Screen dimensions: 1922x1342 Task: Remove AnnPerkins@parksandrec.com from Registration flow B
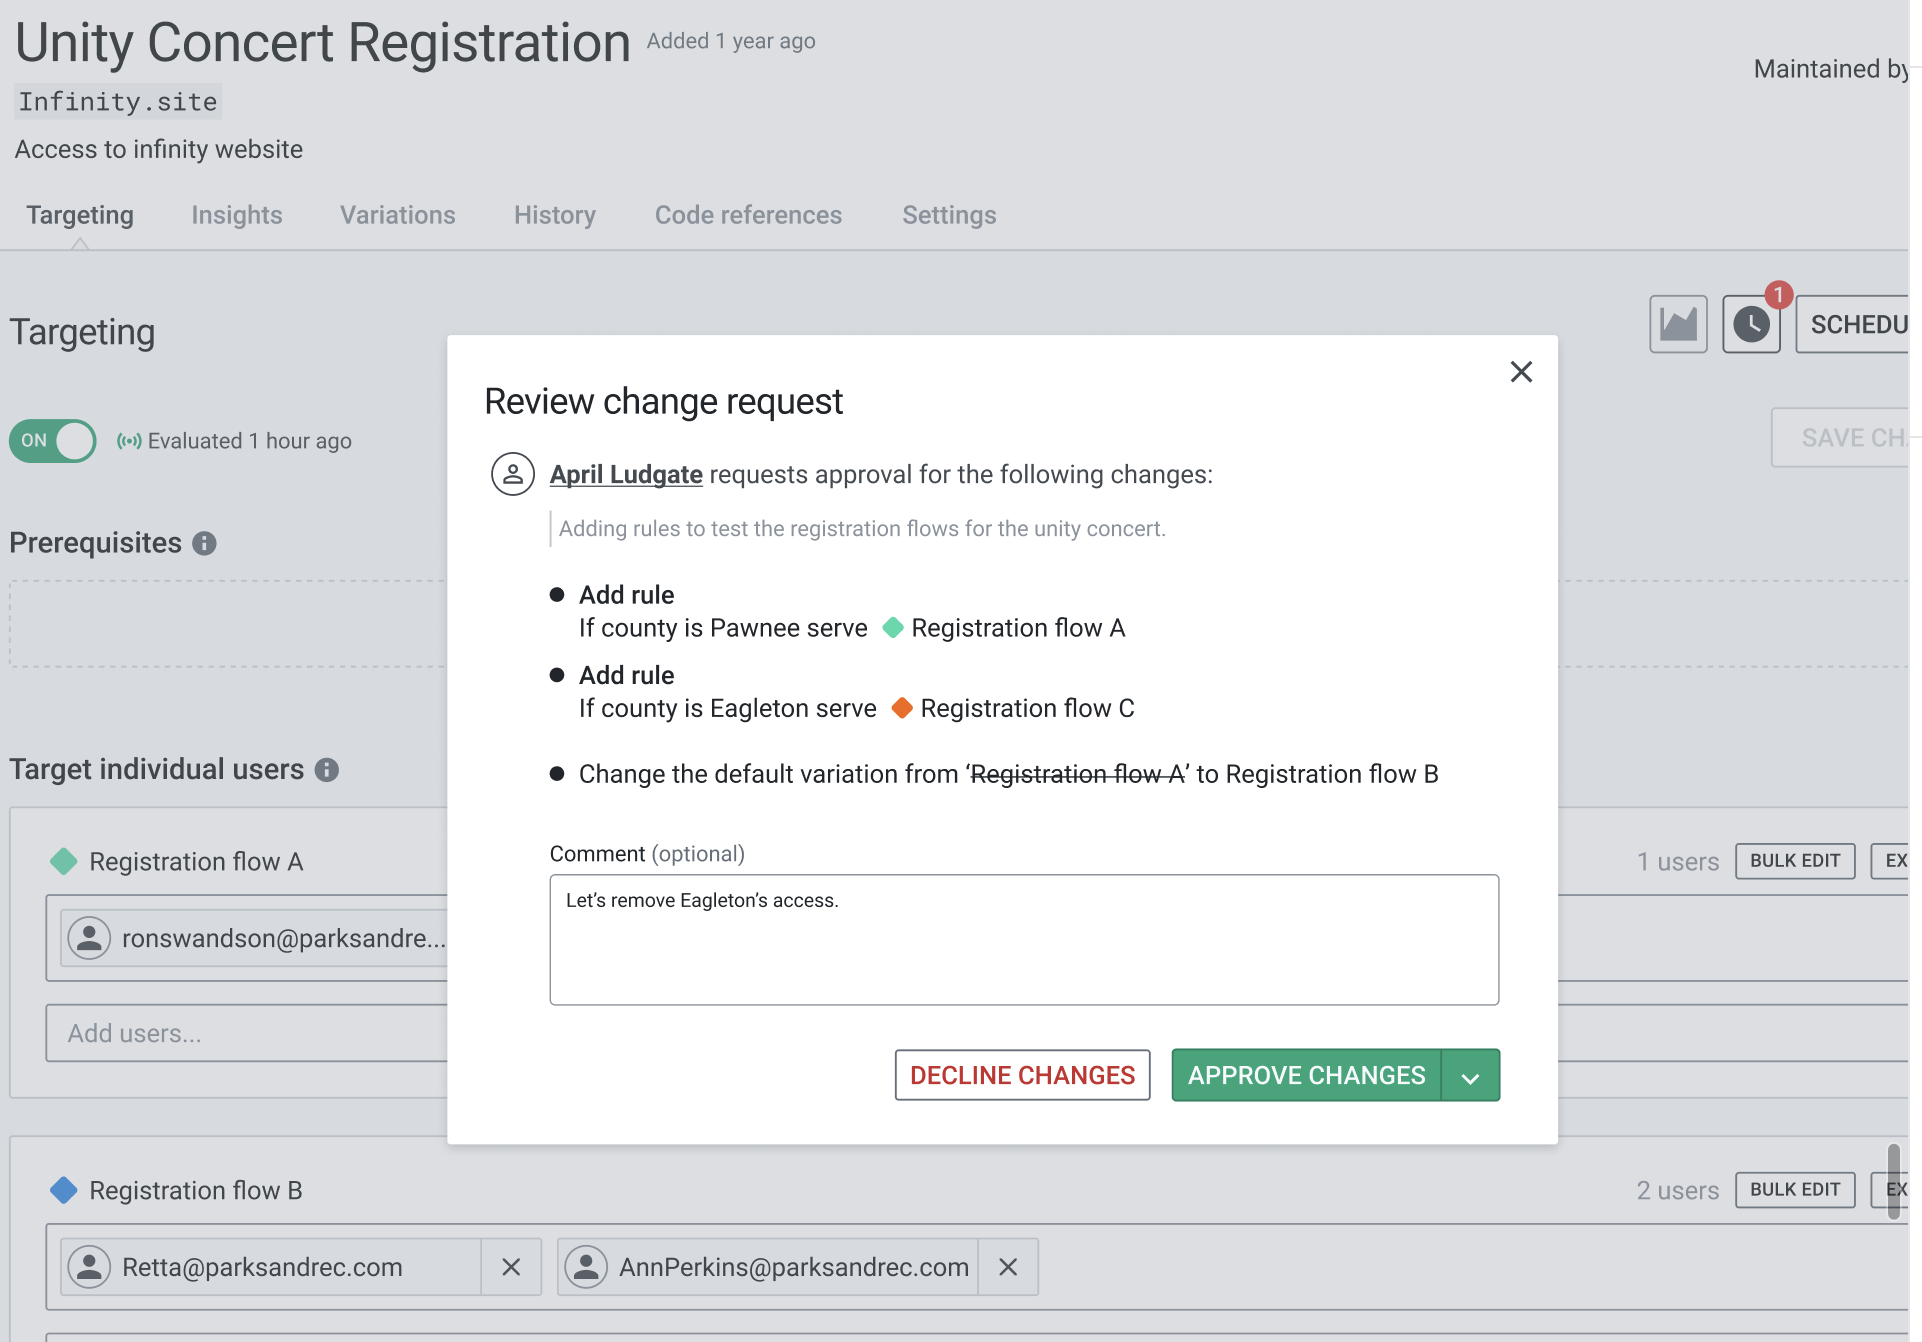point(1007,1267)
